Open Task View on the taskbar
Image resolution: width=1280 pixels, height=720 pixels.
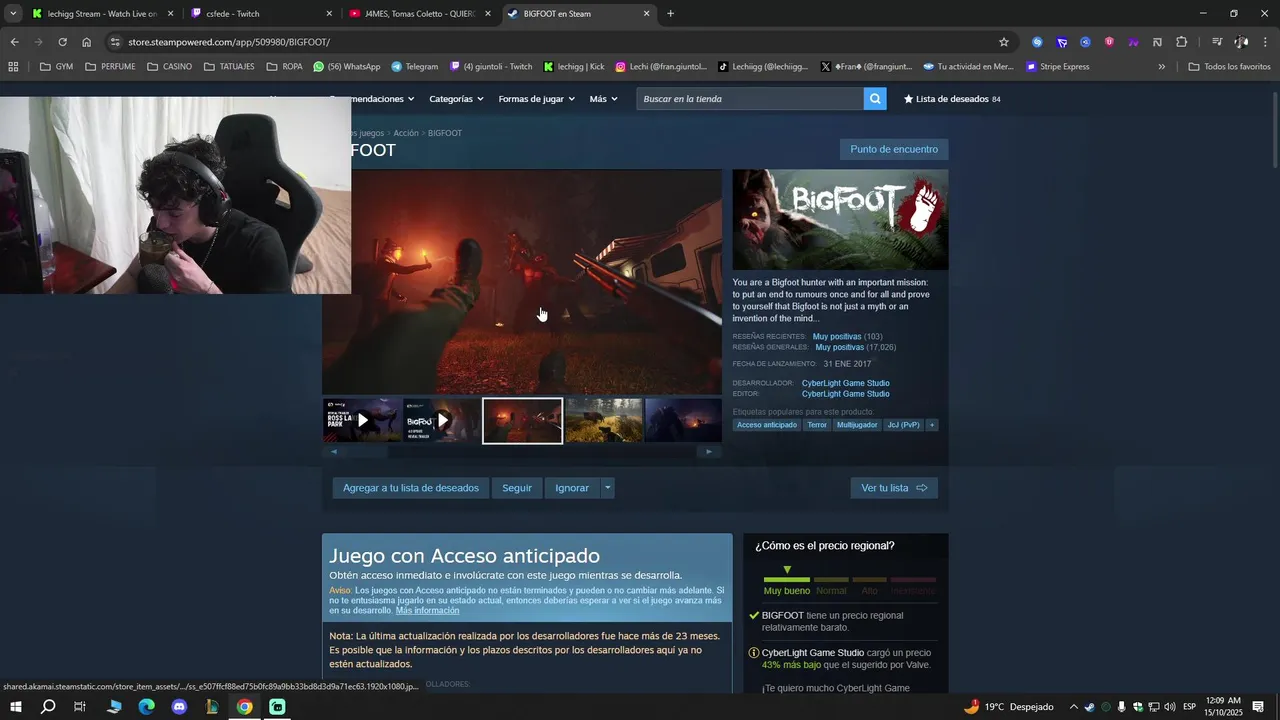[80, 707]
